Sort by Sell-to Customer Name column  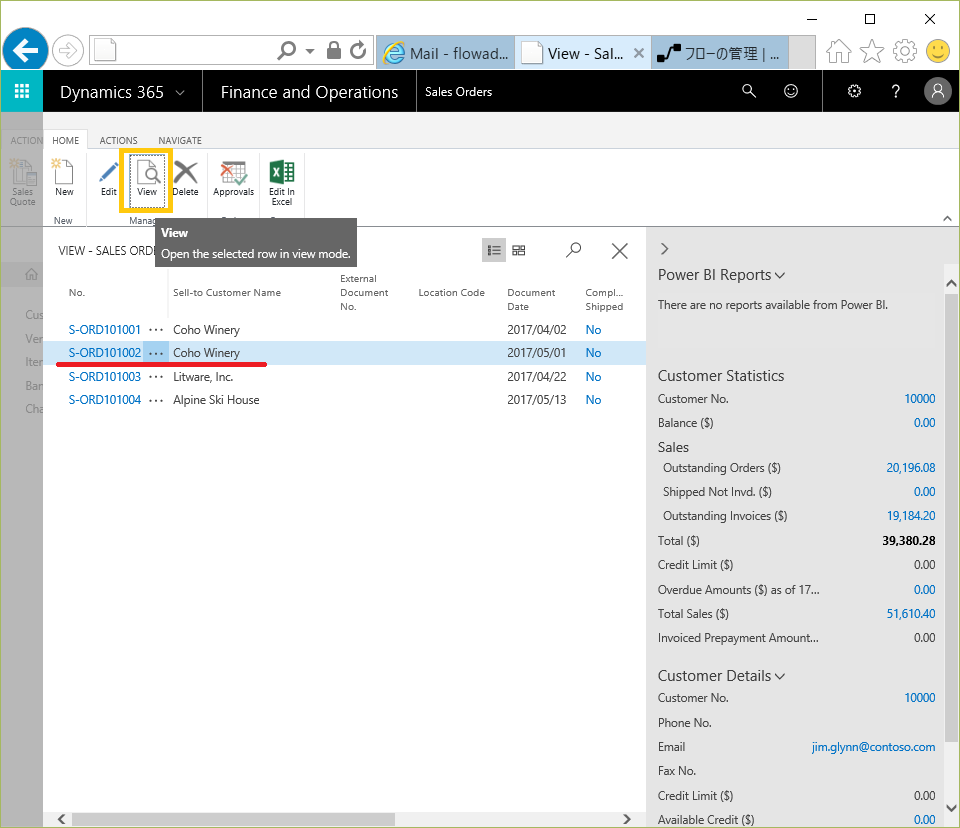tap(227, 293)
